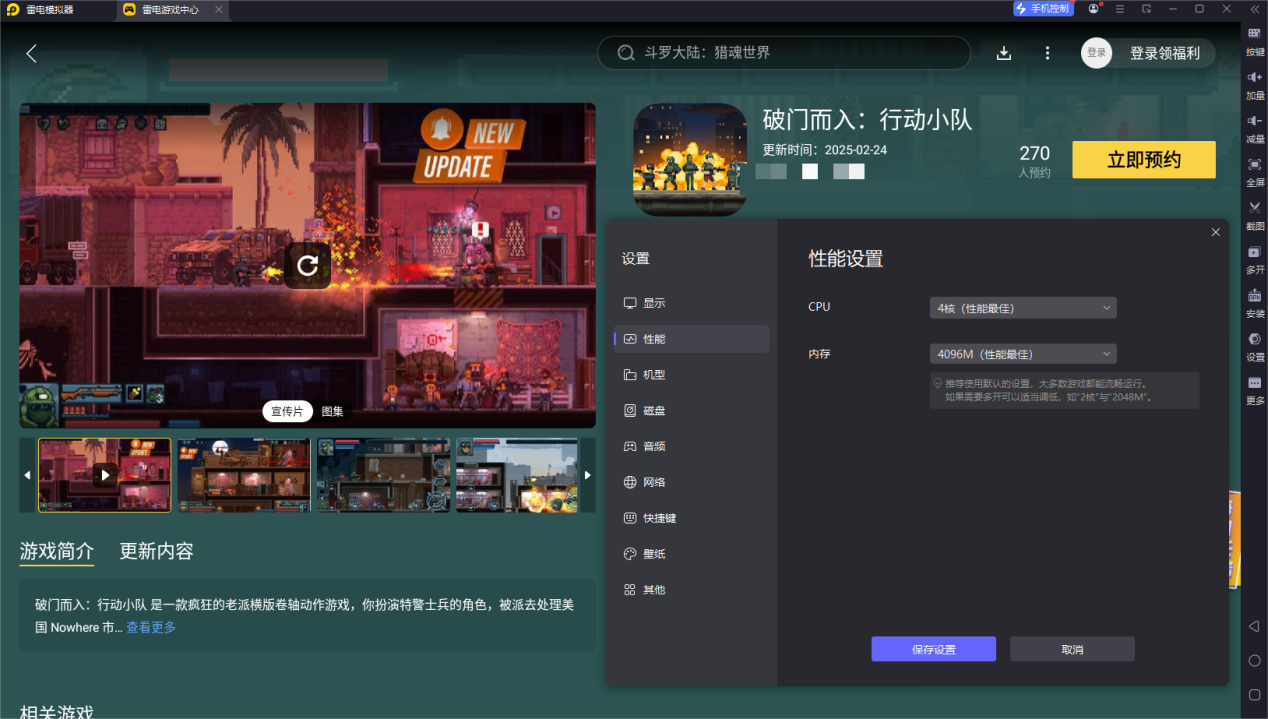The height and width of the screenshot is (719, 1268).
Task: Click the gallery previous left arrow
Action: [x=27, y=475]
